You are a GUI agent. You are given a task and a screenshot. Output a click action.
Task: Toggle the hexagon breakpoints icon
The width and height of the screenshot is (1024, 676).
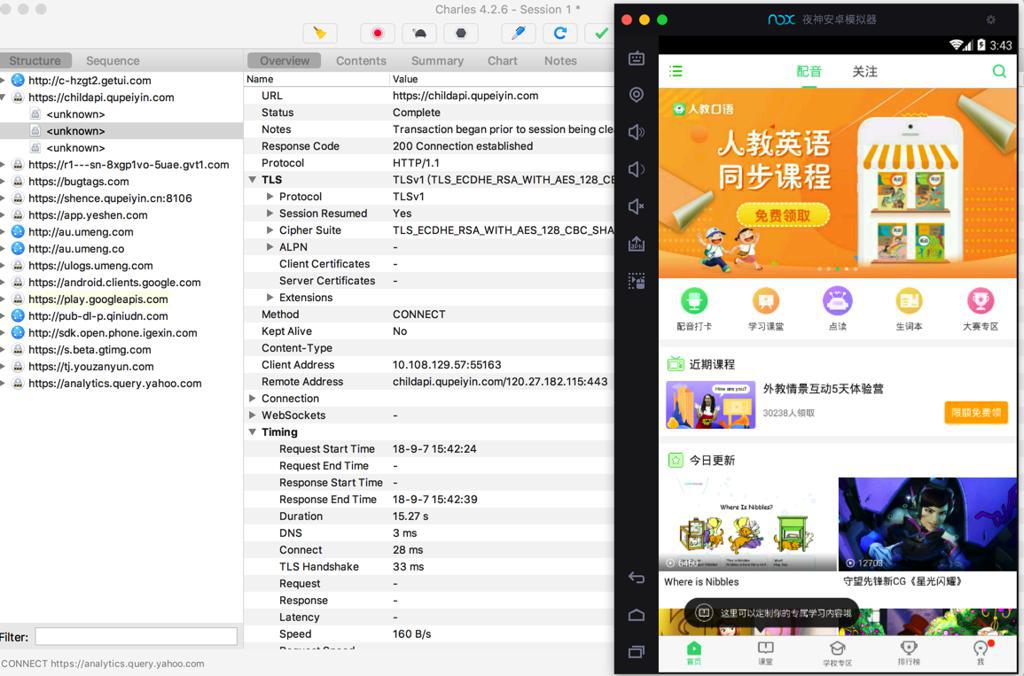(461, 33)
